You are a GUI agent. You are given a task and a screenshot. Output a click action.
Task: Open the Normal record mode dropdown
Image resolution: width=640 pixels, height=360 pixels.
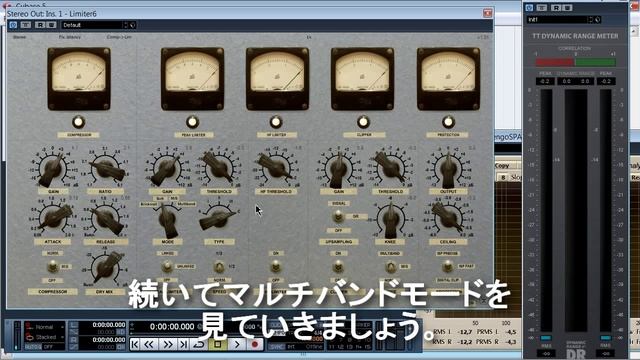point(44,327)
